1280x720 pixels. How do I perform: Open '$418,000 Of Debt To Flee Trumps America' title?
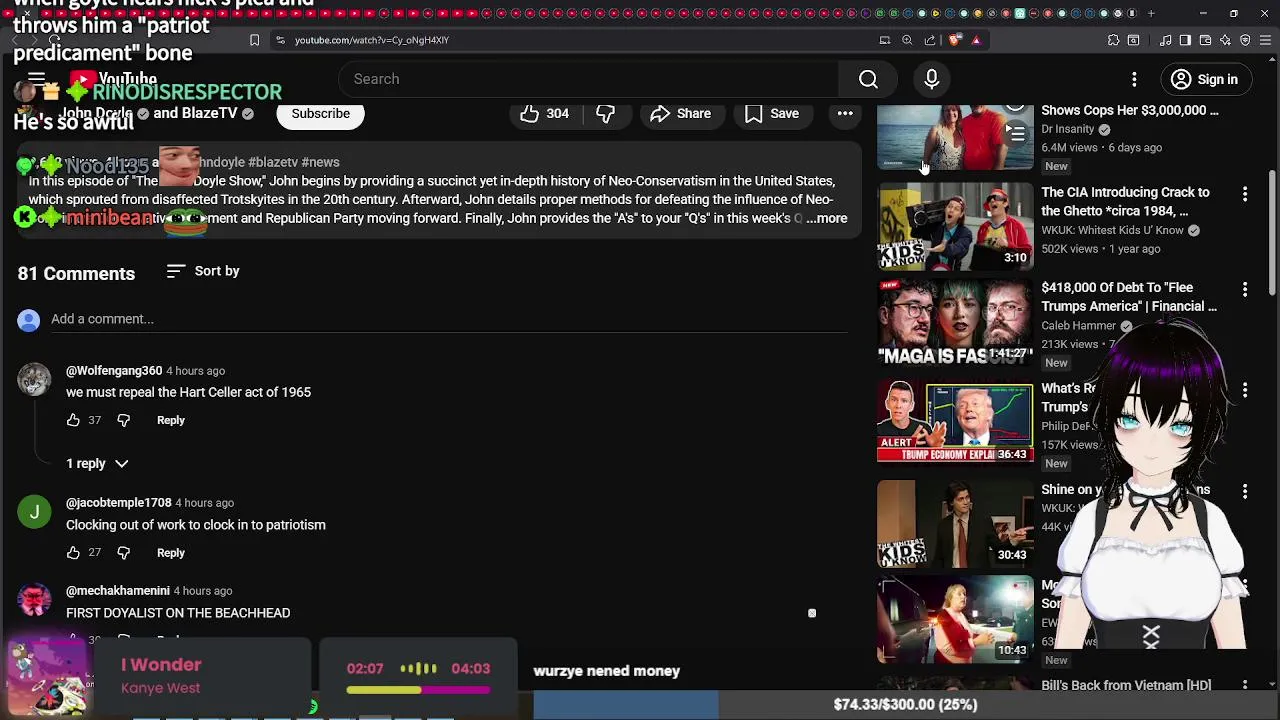pos(1129,297)
